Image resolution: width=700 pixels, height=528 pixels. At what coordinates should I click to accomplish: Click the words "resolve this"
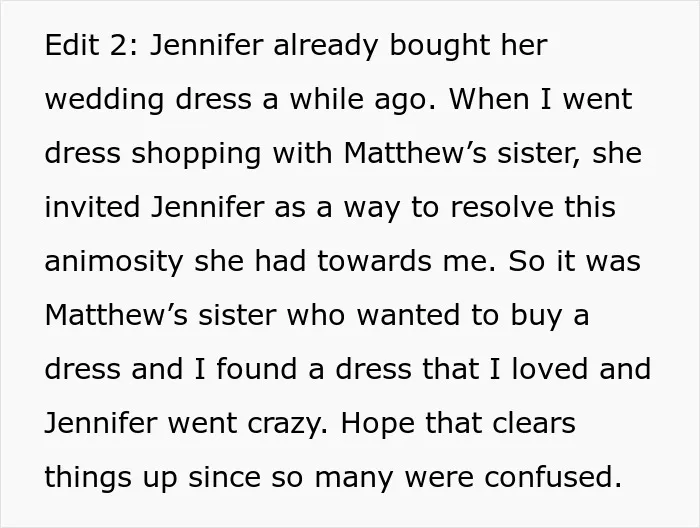tap(533, 207)
